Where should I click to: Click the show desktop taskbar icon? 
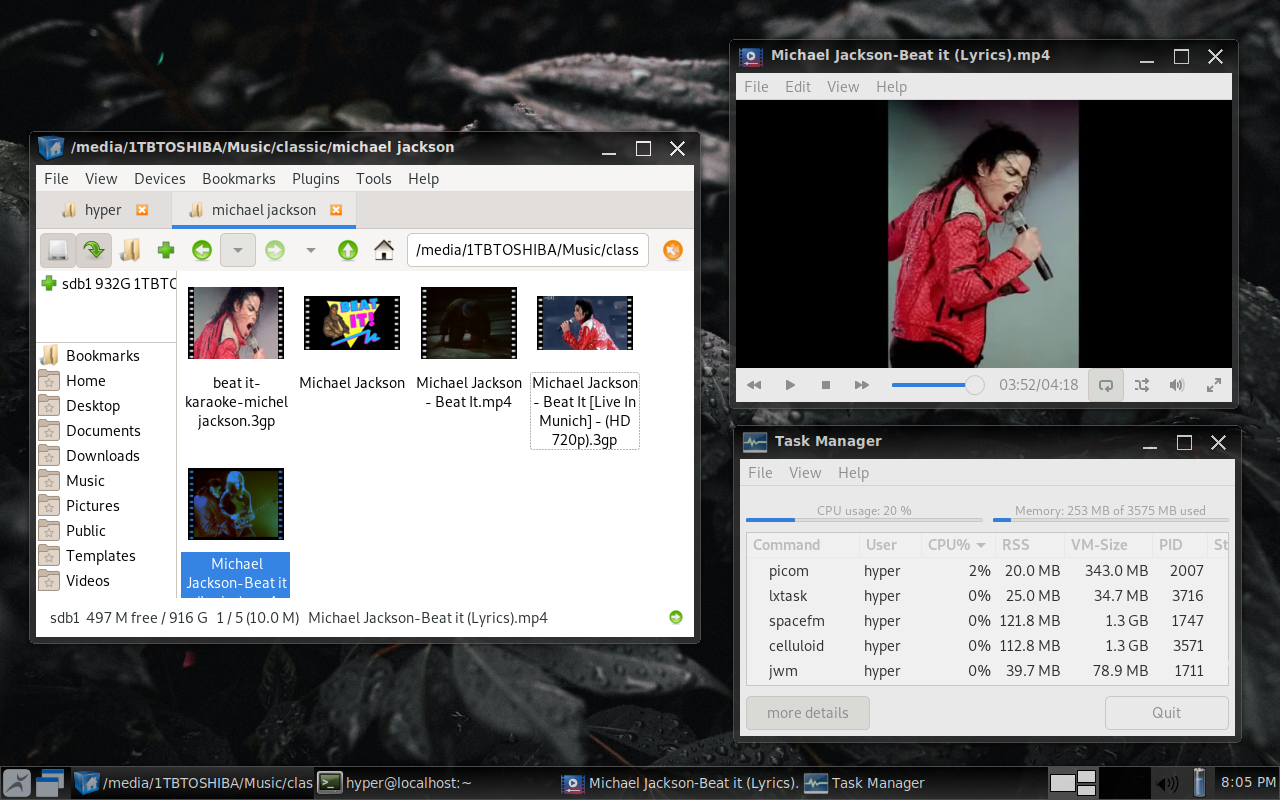click(52, 783)
